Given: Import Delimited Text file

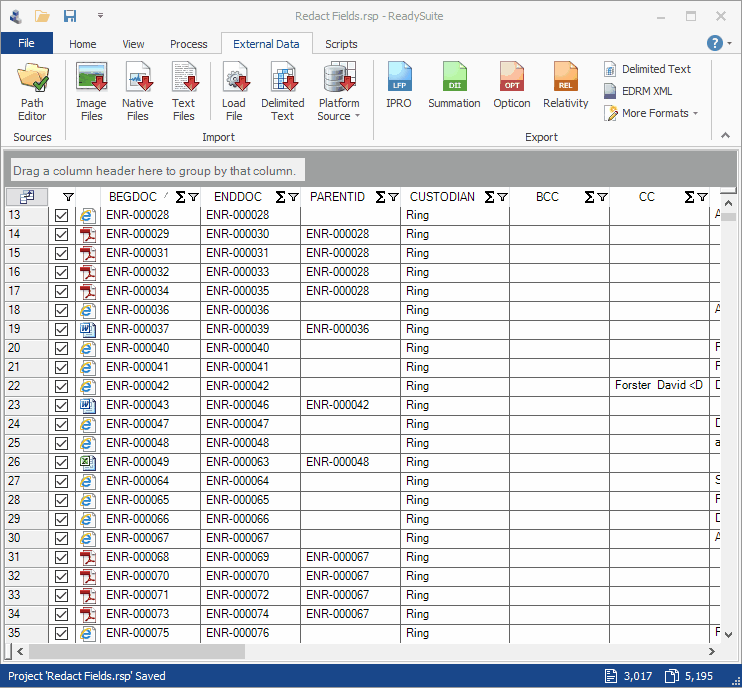Looking at the screenshot, I should (x=283, y=92).
